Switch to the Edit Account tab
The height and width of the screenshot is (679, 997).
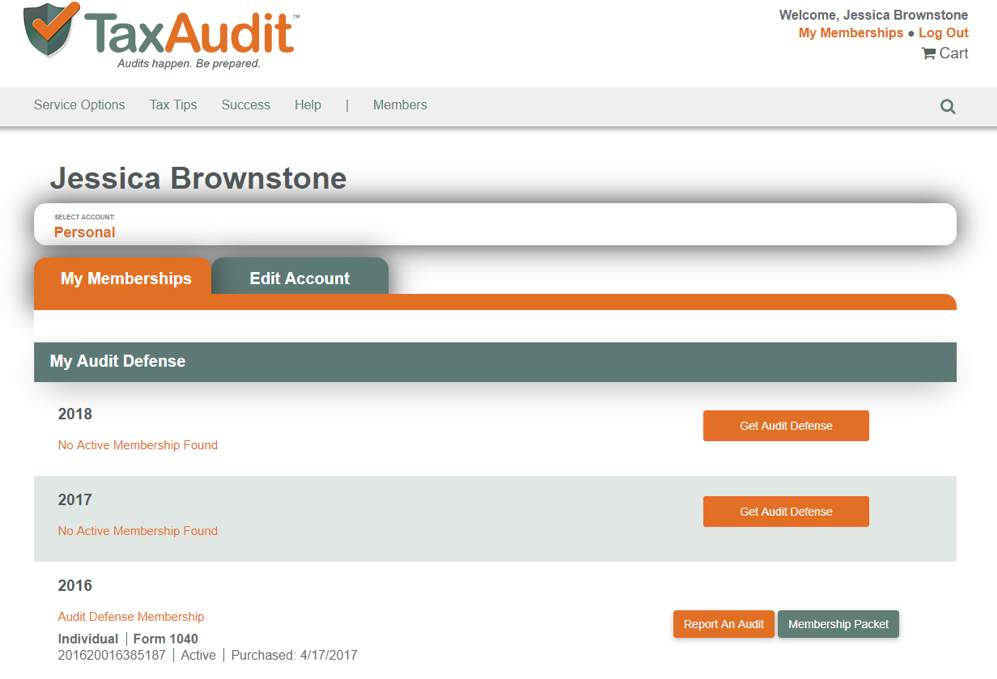(x=299, y=277)
